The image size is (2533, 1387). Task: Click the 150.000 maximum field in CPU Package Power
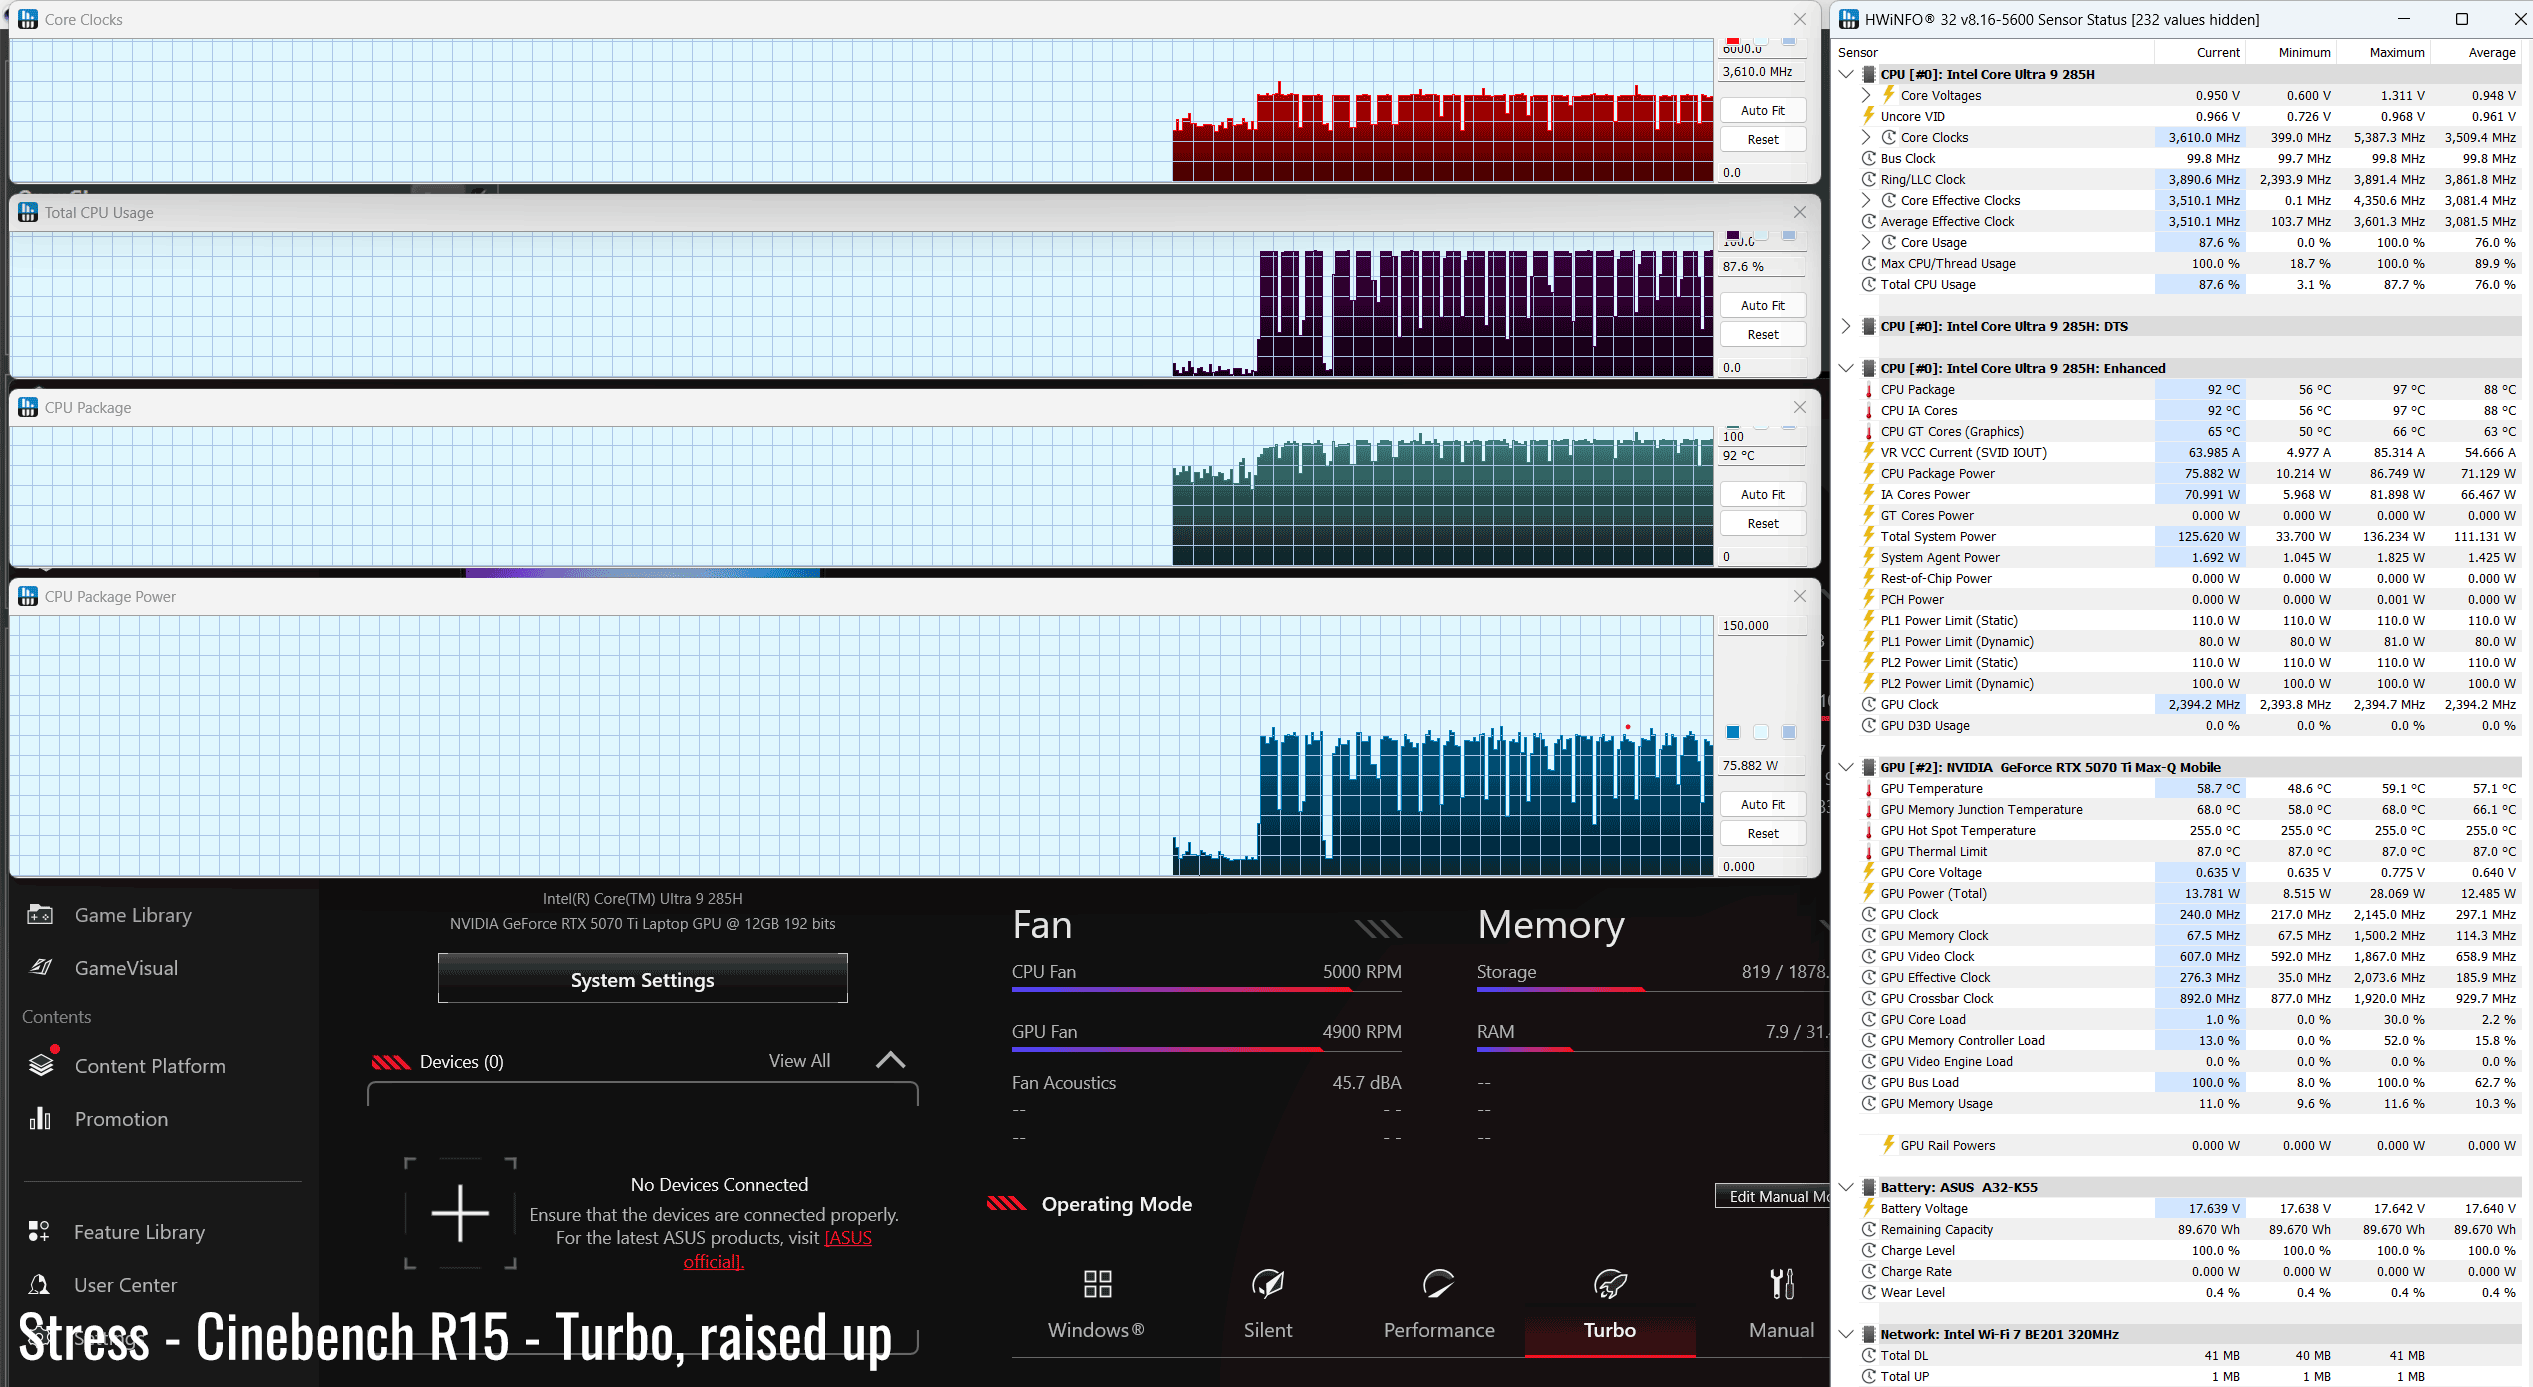click(x=1762, y=625)
